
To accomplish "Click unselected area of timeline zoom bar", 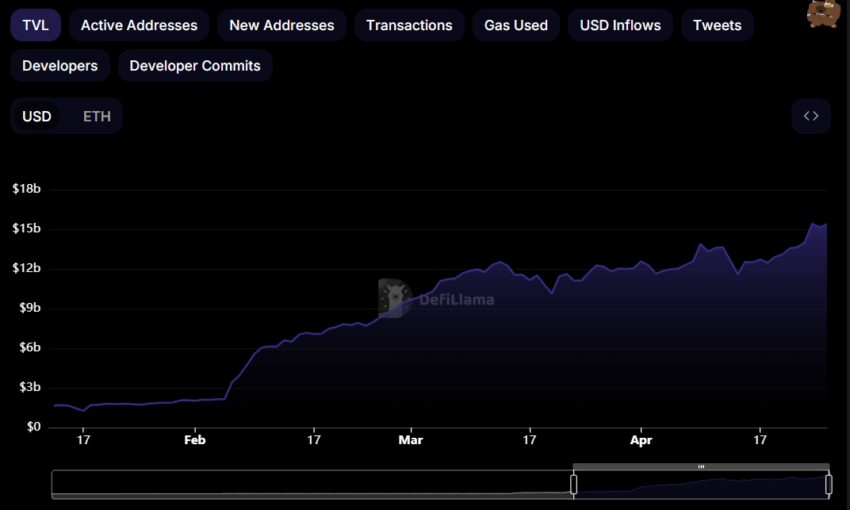I will (x=310, y=484).
